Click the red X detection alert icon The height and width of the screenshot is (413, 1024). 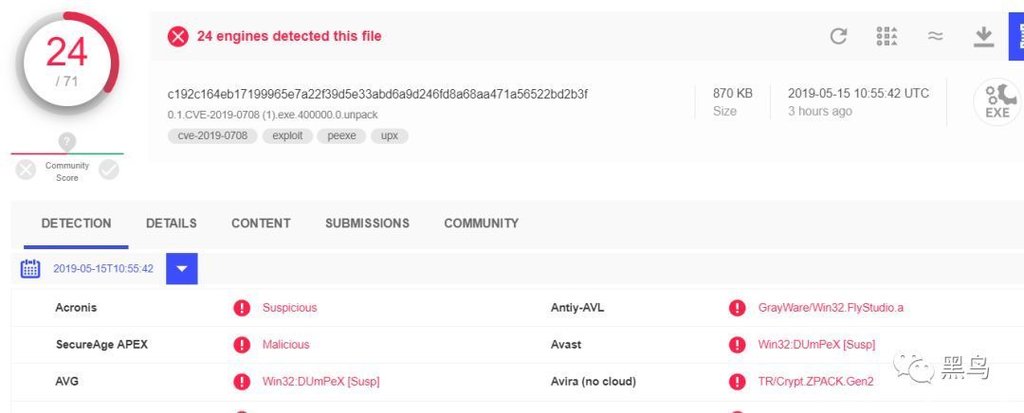178,37
